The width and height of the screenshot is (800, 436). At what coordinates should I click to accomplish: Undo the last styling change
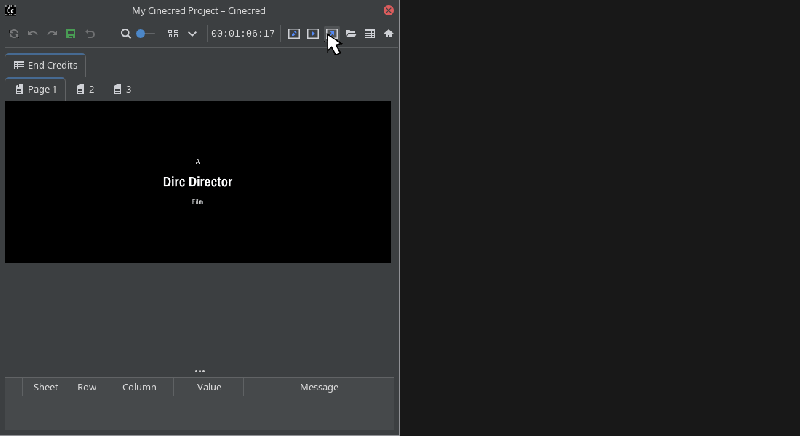33,34
